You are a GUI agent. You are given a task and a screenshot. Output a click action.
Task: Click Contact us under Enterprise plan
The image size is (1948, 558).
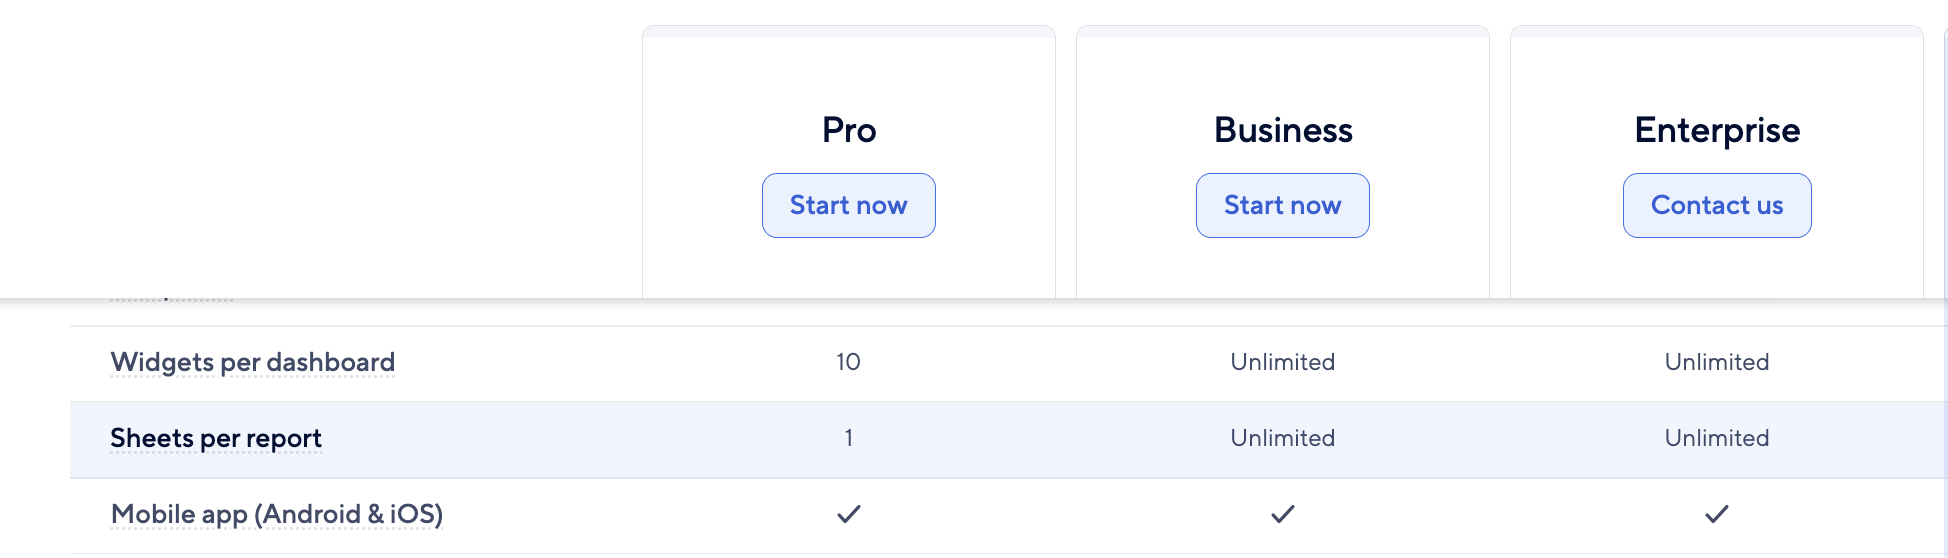tap(1717, 205)
